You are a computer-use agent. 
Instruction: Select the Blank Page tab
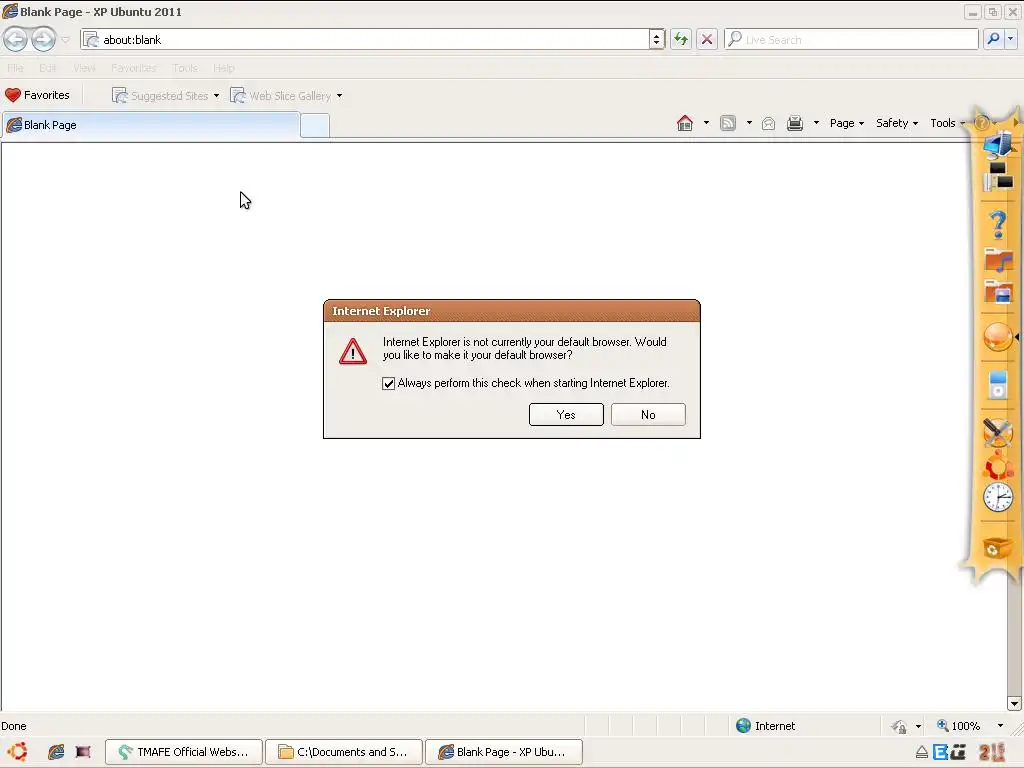point(151,125)
